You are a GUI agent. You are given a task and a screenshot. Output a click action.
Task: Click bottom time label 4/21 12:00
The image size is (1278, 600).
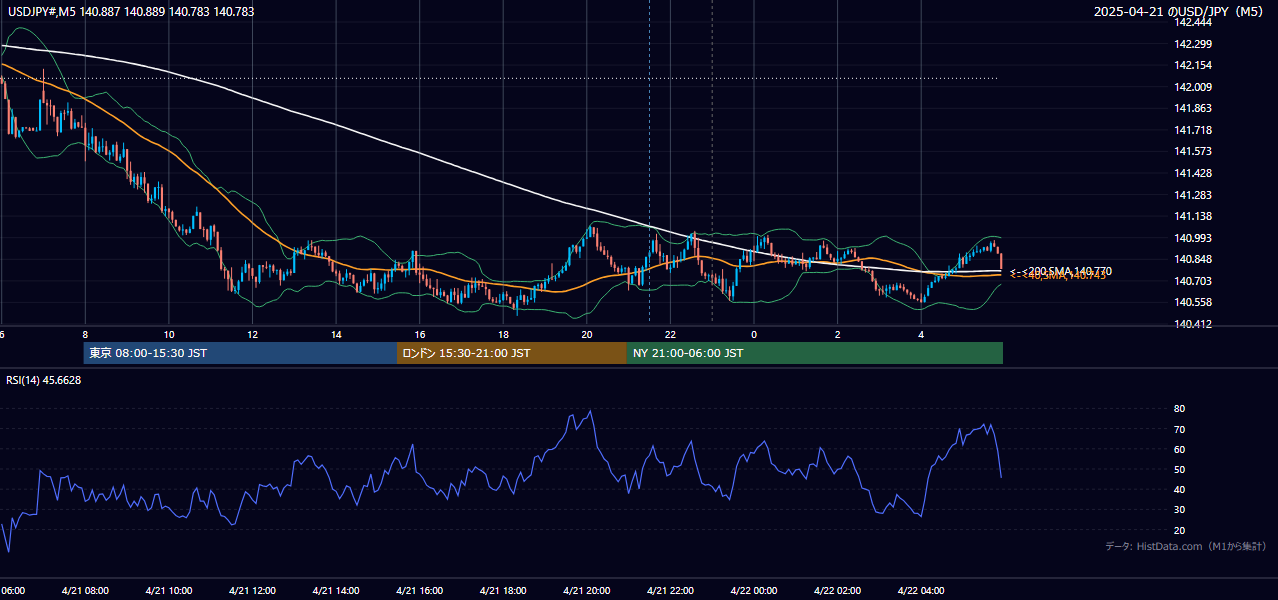(252, 590)
